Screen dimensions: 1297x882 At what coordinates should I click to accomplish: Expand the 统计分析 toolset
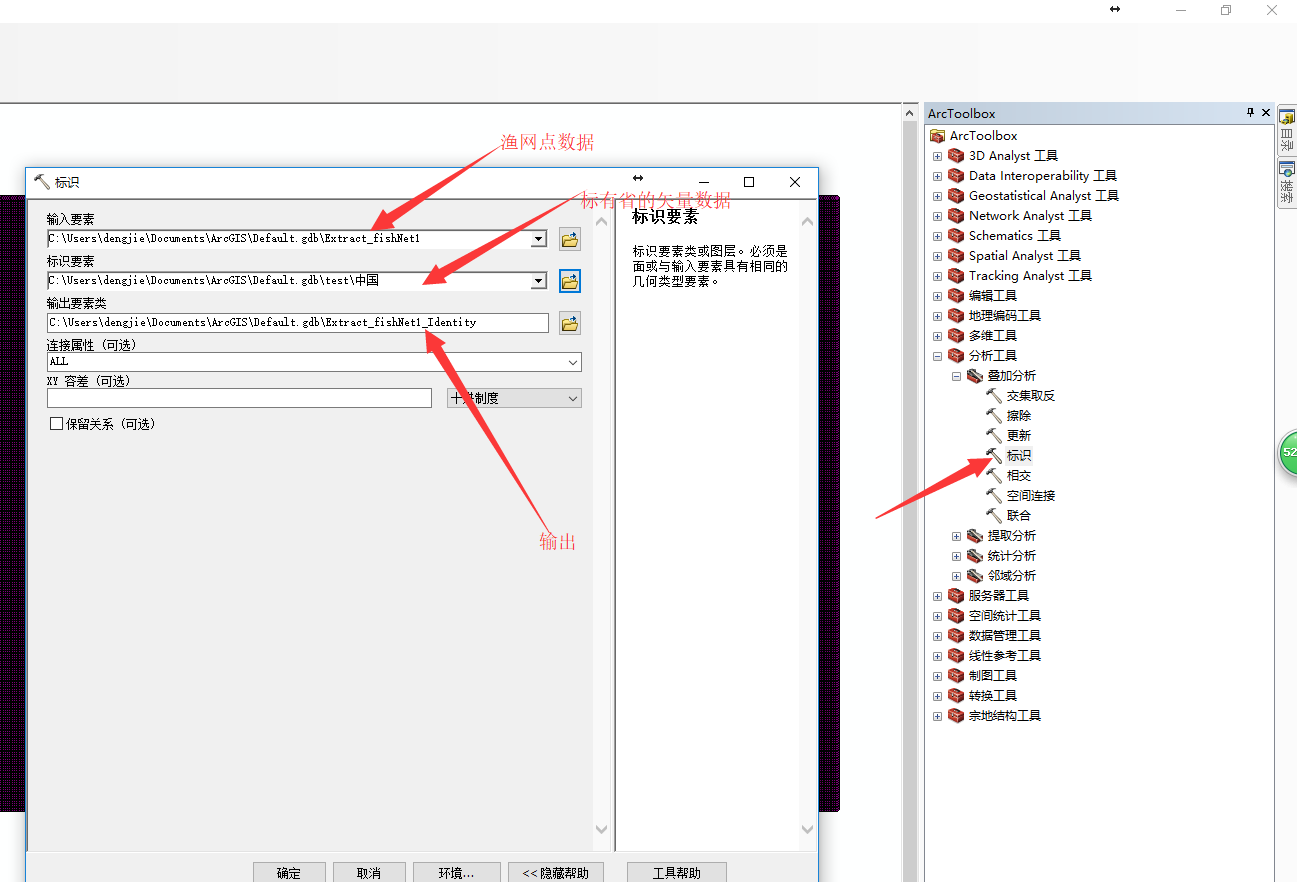click(956, 556)
